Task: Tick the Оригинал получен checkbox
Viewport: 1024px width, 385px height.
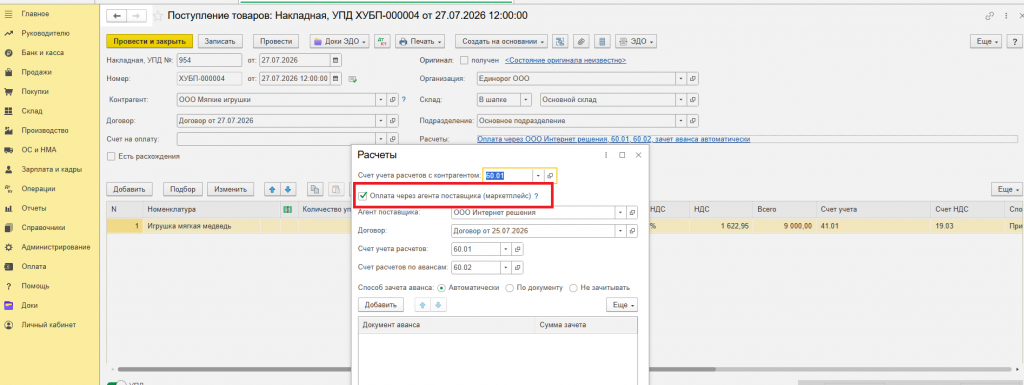Action: pyautogui.click(x=464, y=61)
